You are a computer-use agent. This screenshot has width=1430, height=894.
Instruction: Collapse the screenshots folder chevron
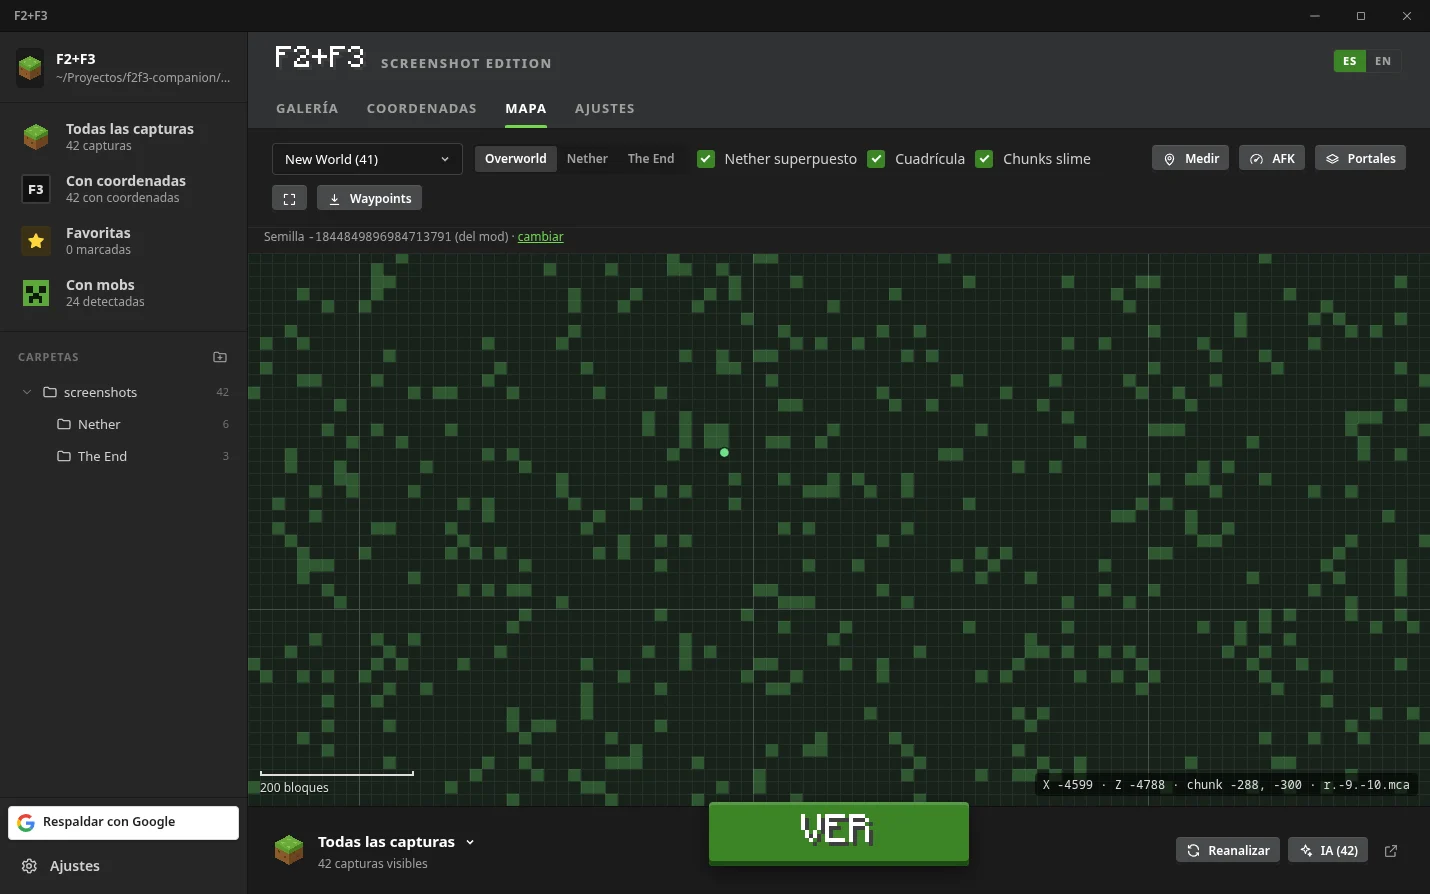[x=27, y=392]
